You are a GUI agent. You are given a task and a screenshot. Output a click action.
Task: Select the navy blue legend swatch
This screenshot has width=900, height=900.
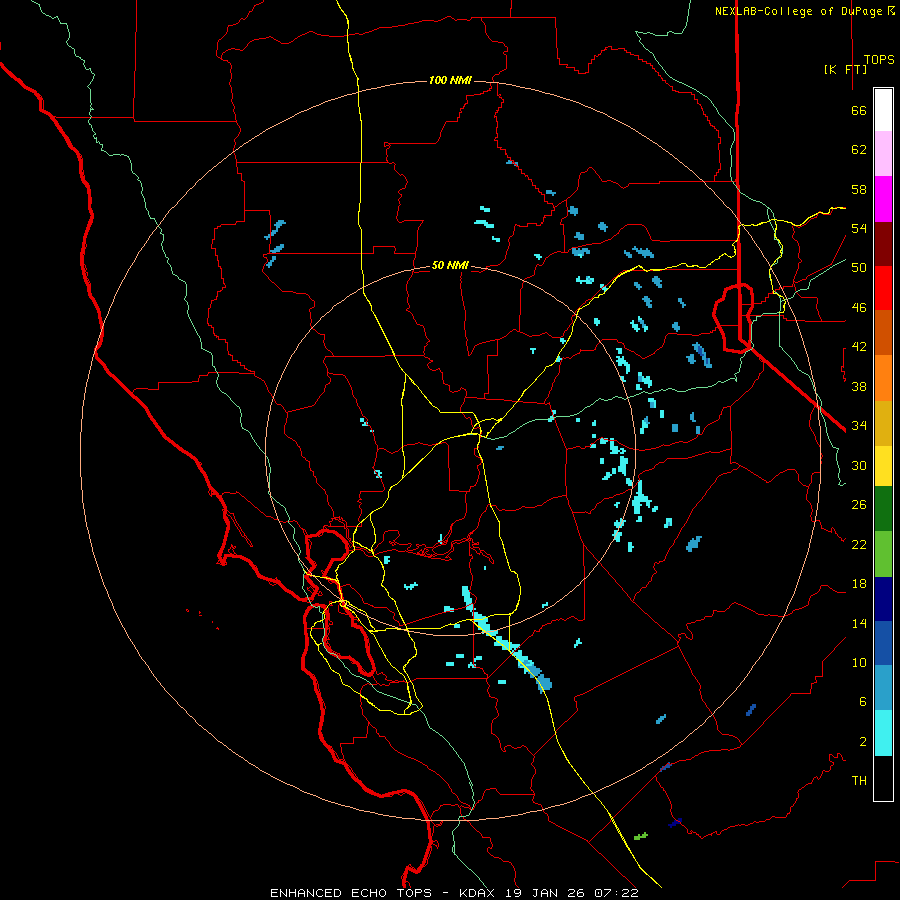pos(883,599)
